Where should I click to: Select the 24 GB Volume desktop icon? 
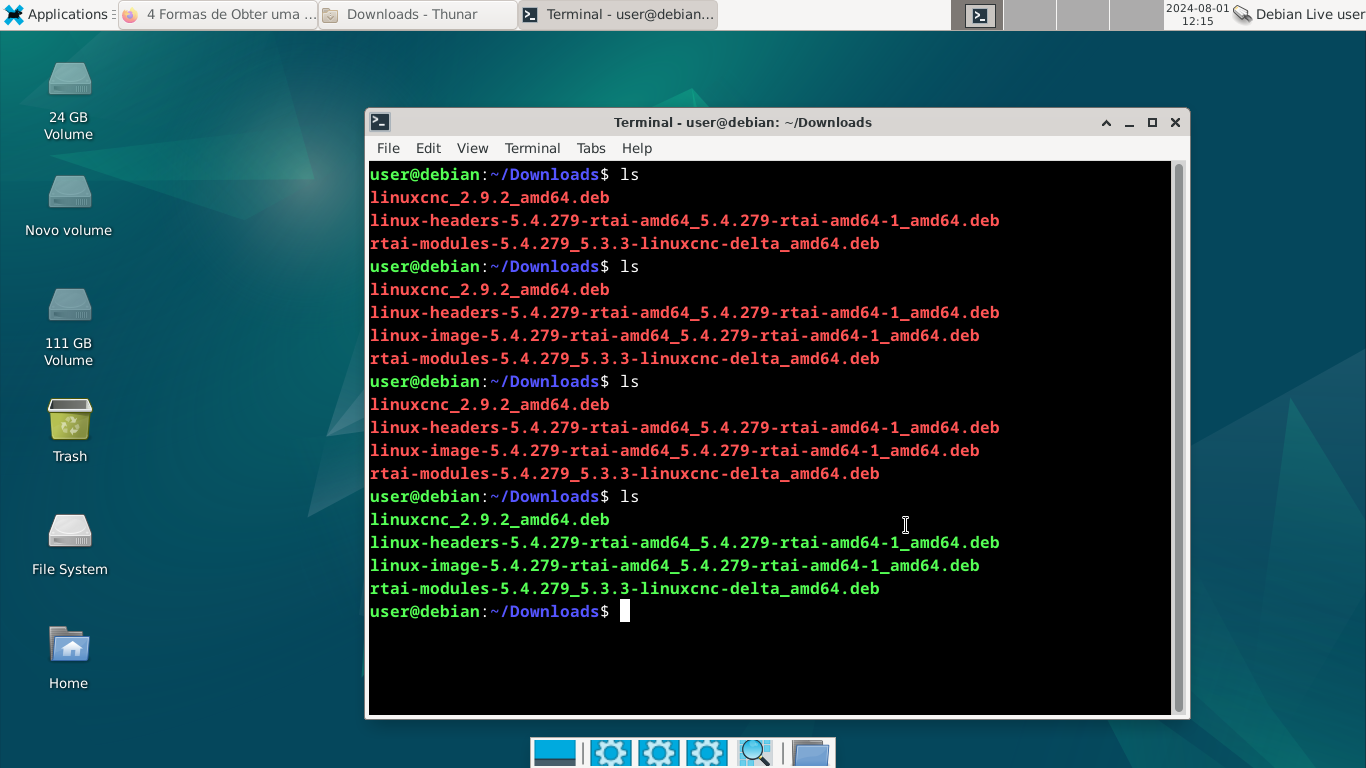(x=69, y=100)
